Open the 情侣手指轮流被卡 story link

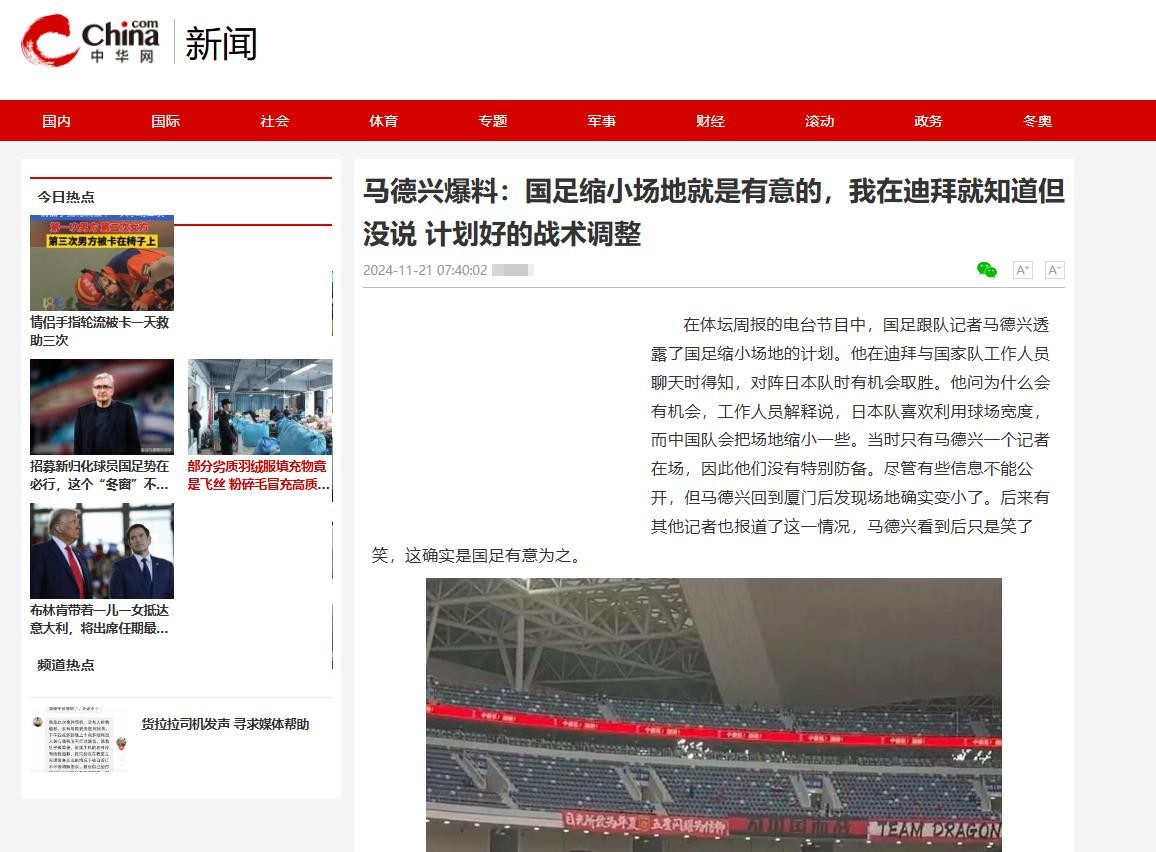point(100,331)
